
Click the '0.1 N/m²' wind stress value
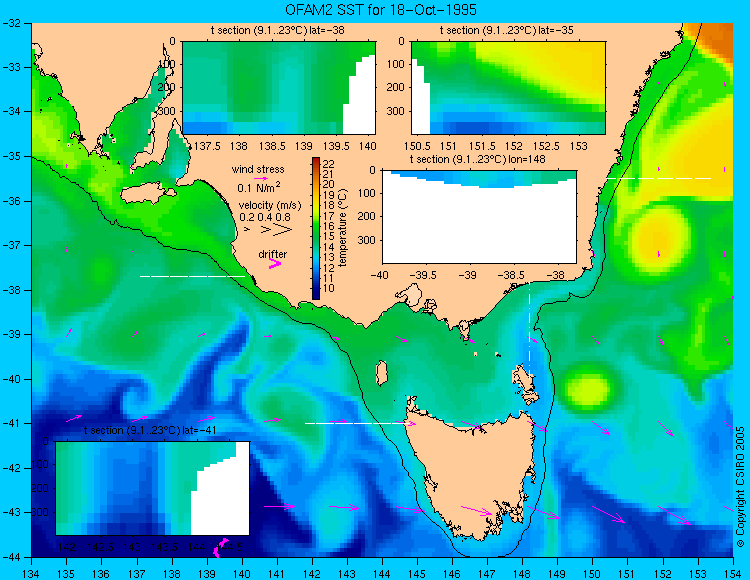click(x=259, y=187)
